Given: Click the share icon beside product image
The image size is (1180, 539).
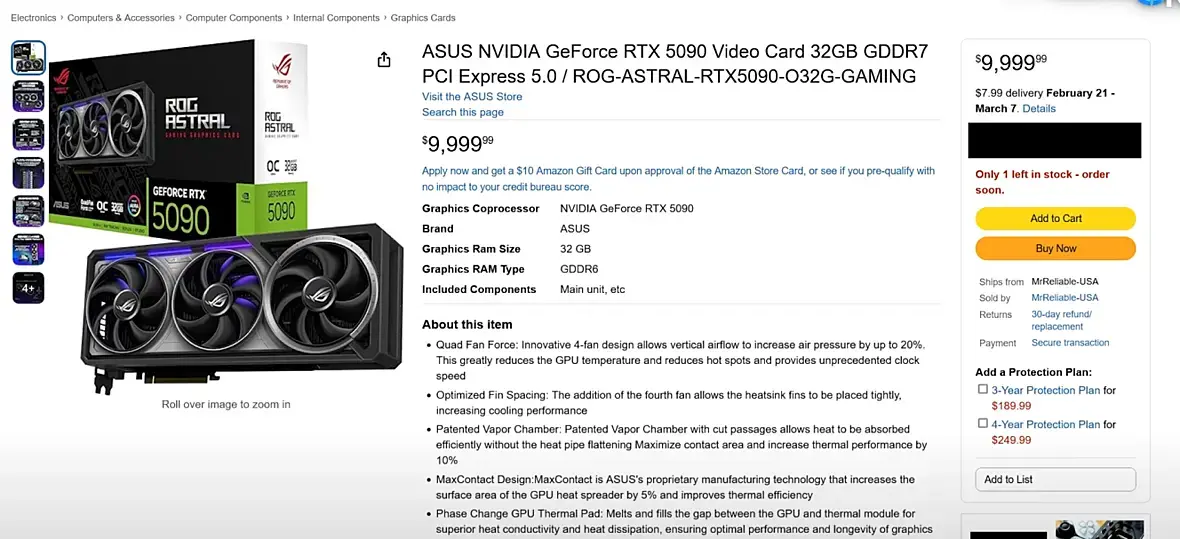Looking at the screenshot, I should [384, 60].
